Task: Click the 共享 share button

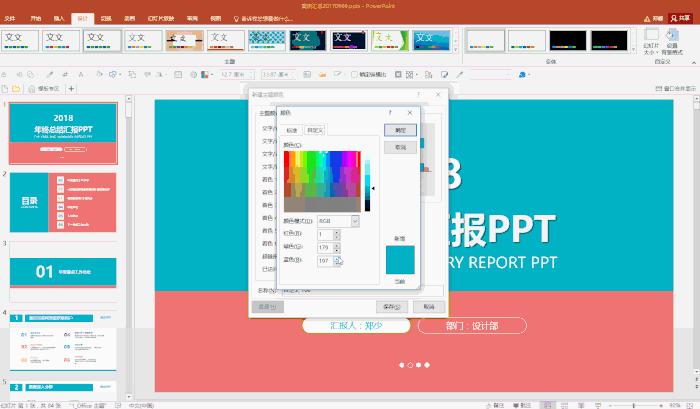Action: [x=680, y=18]
